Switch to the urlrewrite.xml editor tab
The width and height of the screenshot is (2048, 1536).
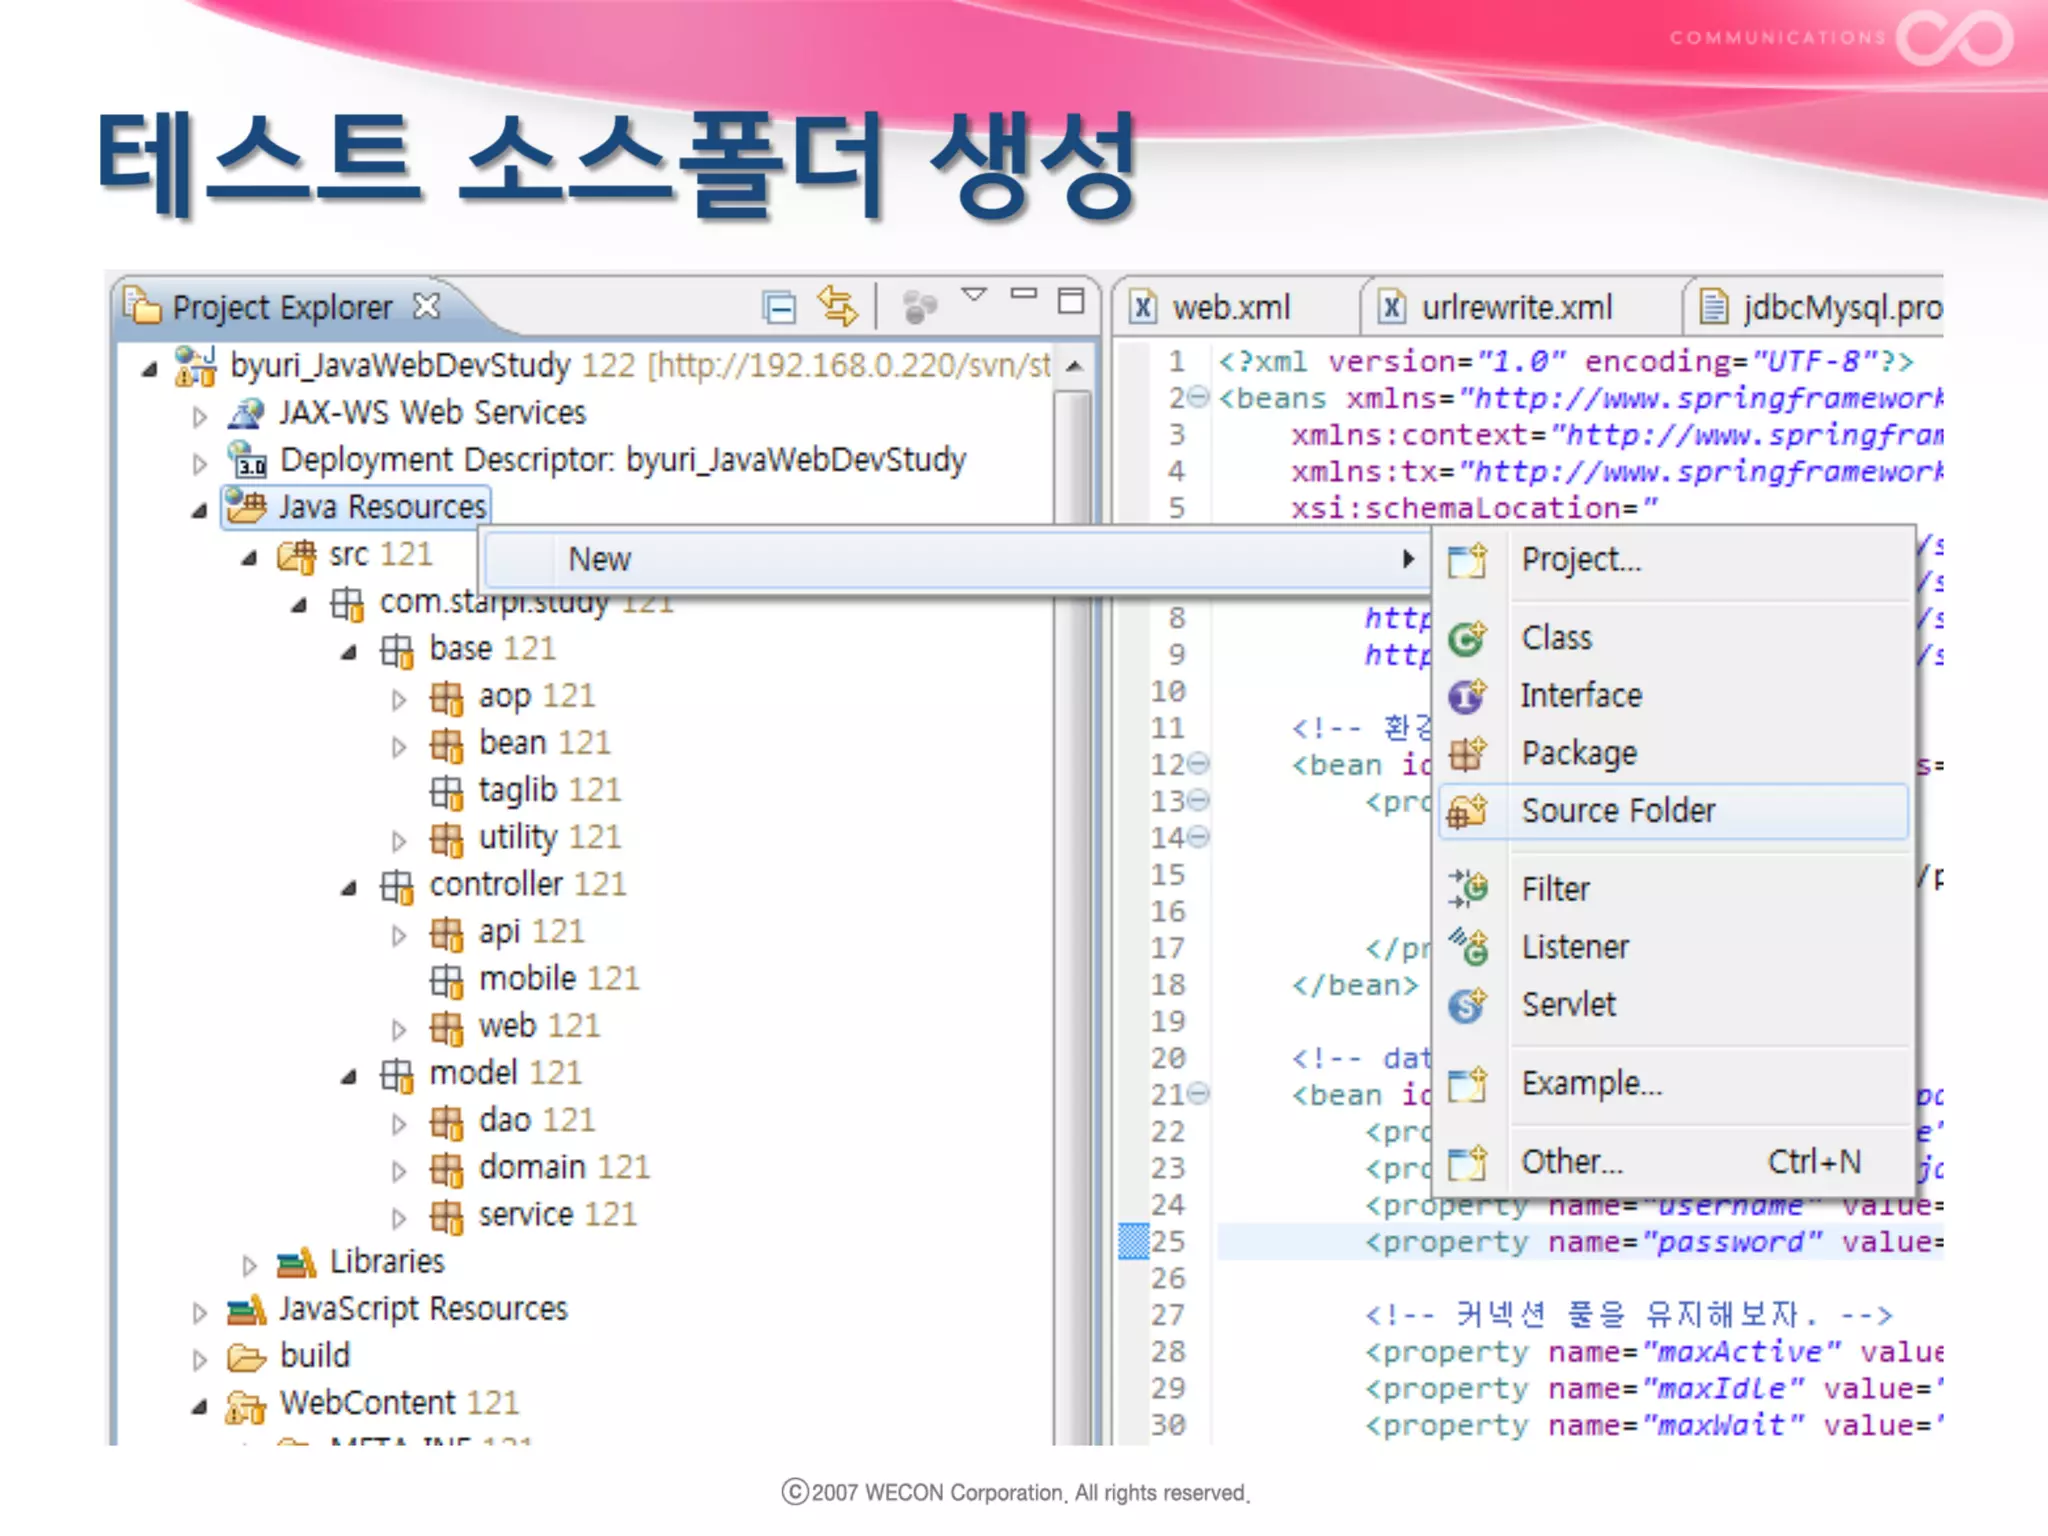coord(1515,308)
